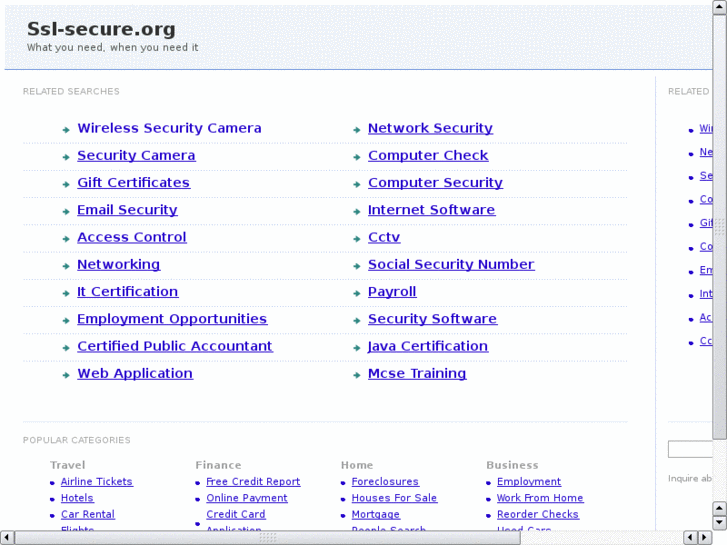Click the horizontal scrollbar left arrow

pos(7,538)
